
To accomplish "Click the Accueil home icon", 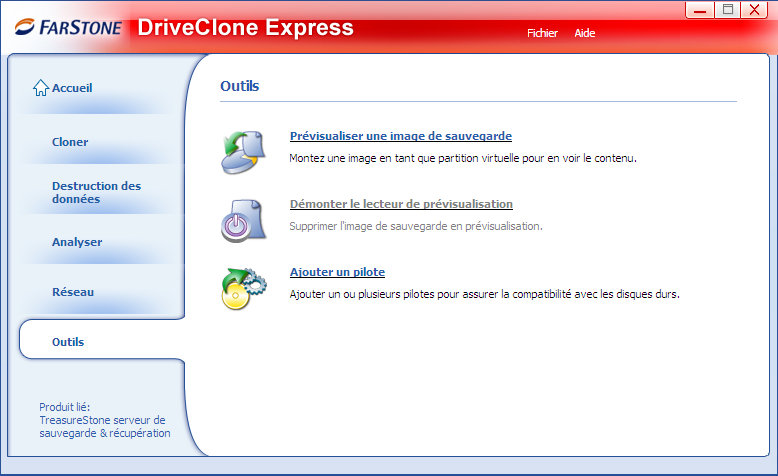I will 41,88.
